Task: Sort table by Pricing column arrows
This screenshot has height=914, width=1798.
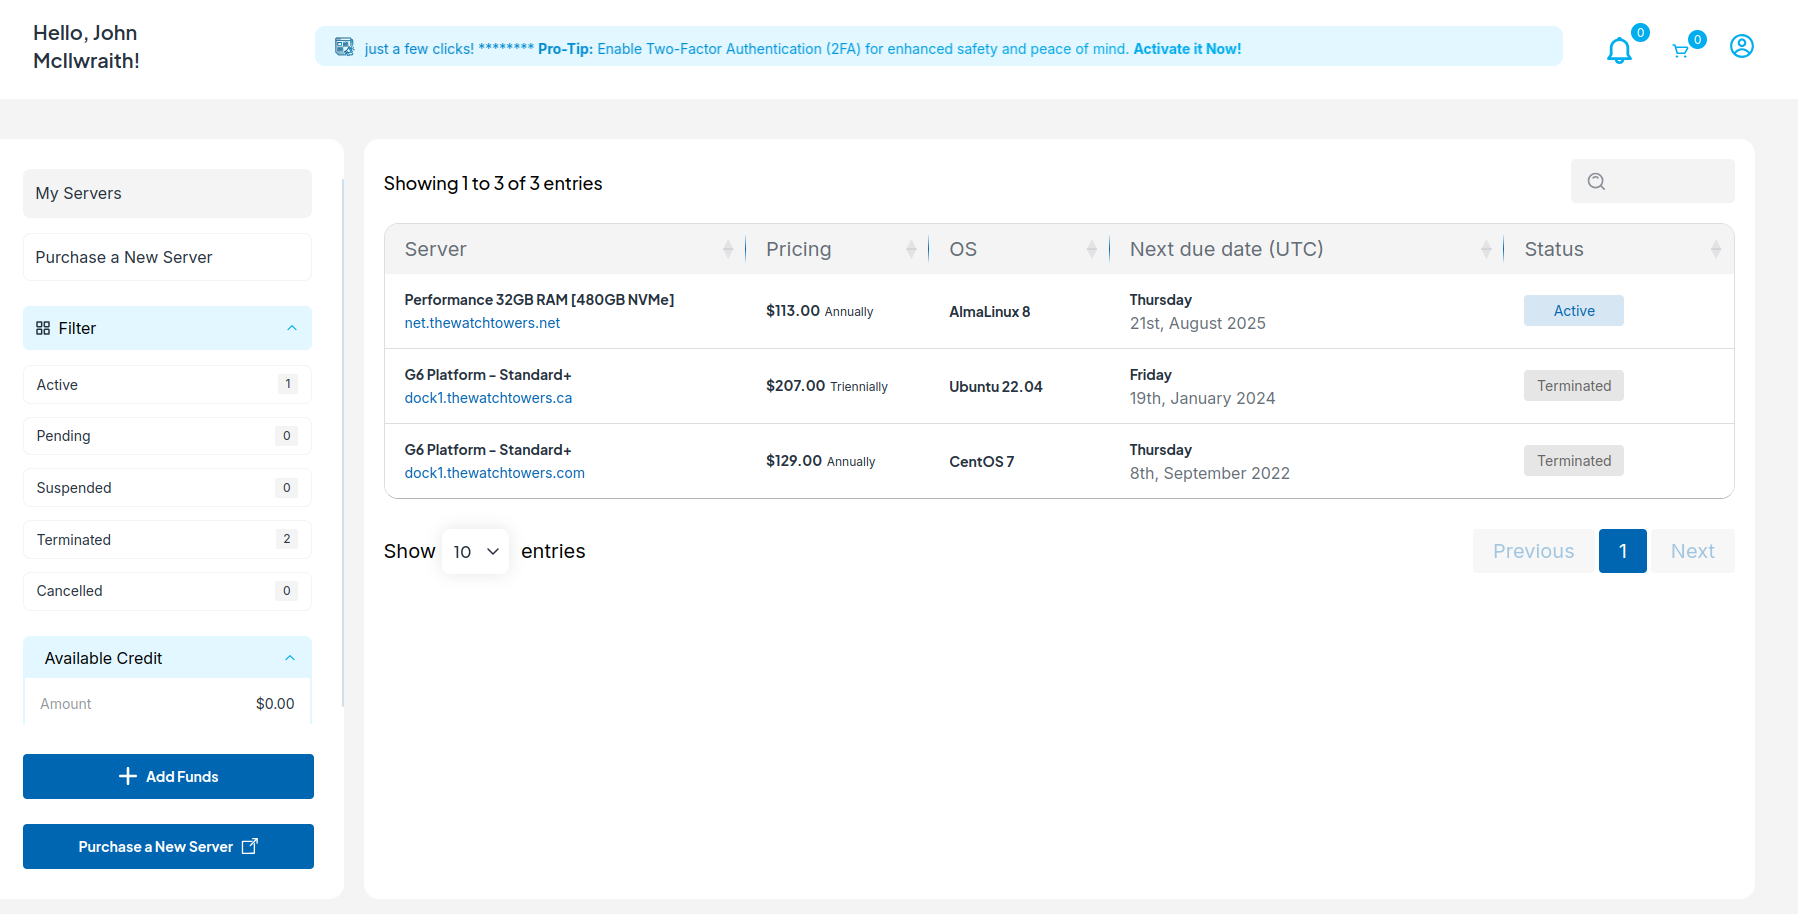Action: pos(911,249)
